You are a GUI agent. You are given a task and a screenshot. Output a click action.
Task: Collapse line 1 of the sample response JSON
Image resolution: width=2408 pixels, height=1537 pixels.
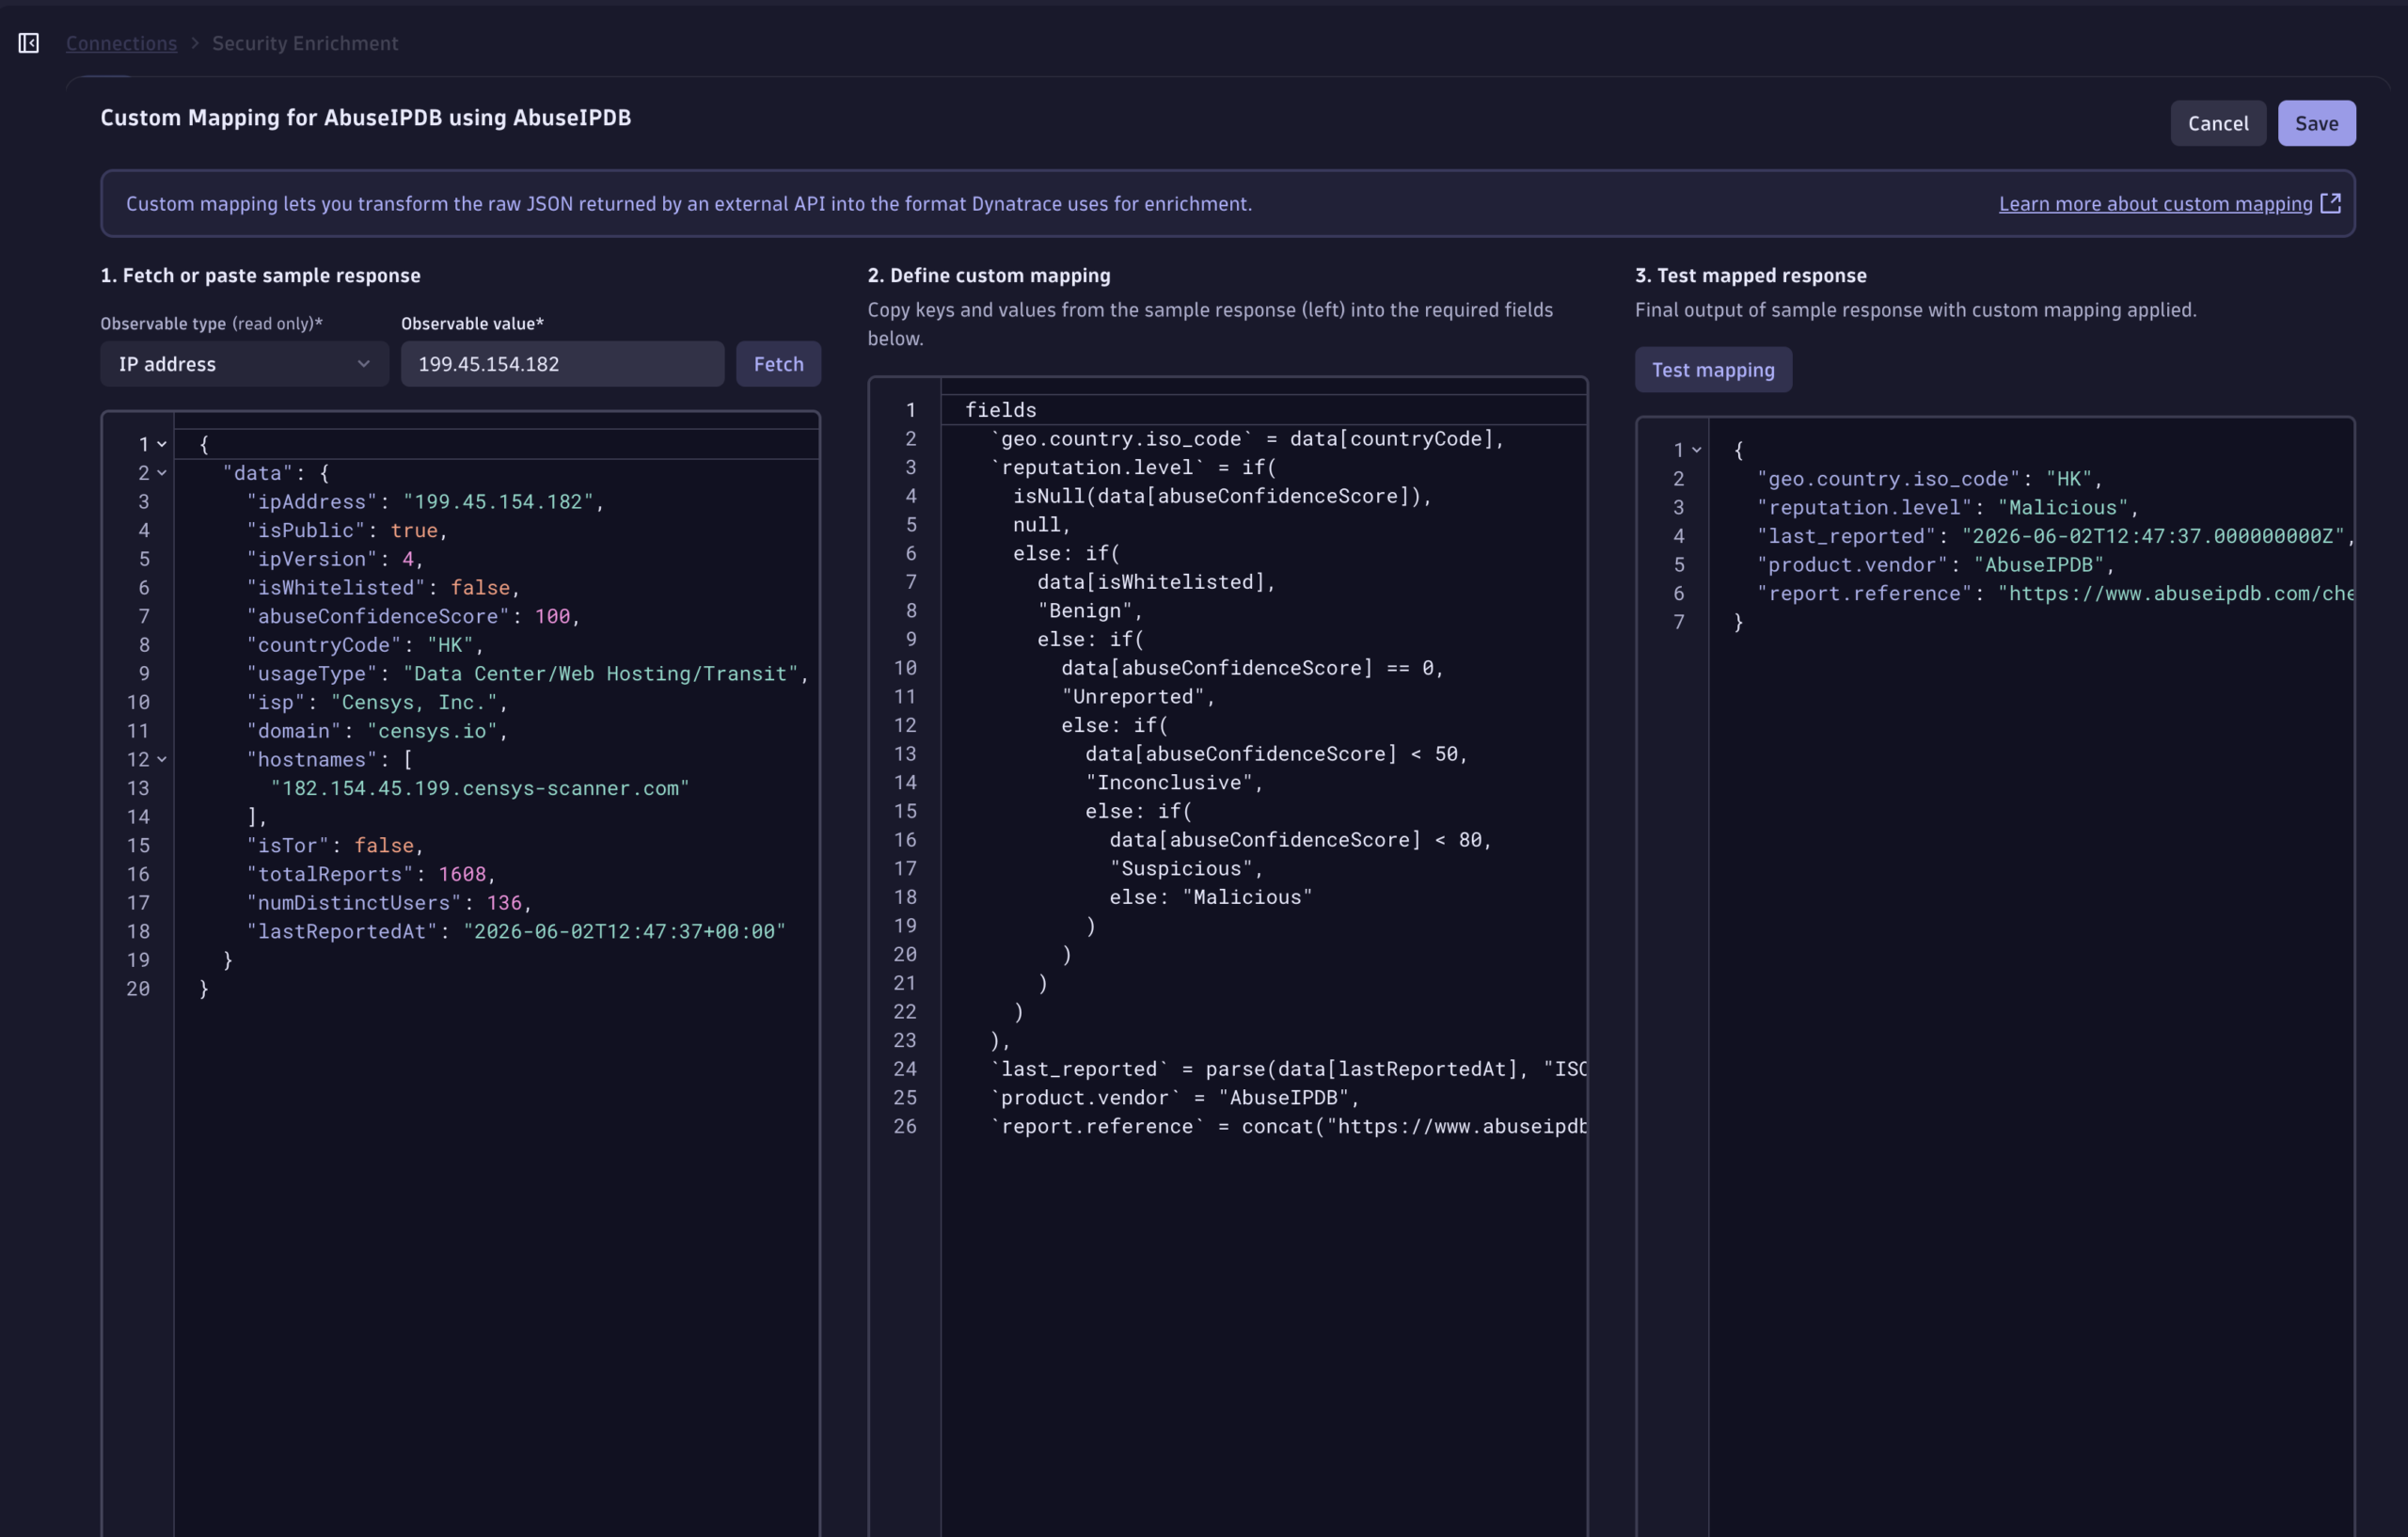tap(162, 444)
